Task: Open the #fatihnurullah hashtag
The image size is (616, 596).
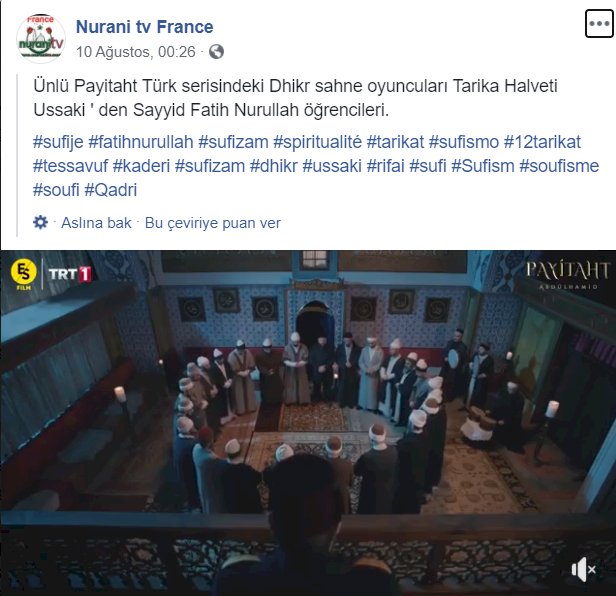Action: [141, 142]
